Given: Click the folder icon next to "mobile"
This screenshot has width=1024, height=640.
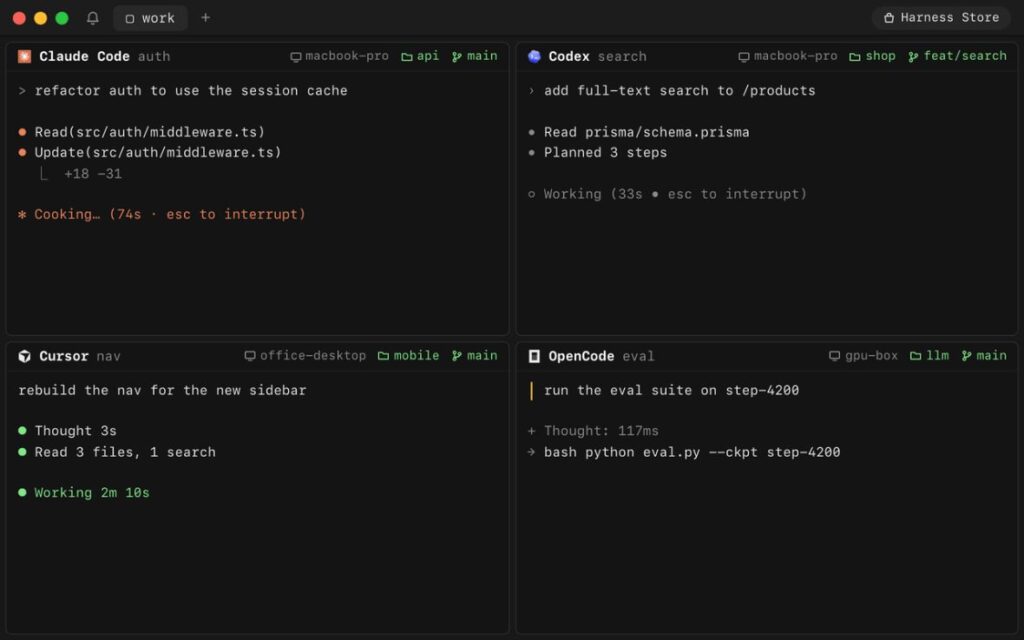Looking at the screenshot, I should point(383,356).
